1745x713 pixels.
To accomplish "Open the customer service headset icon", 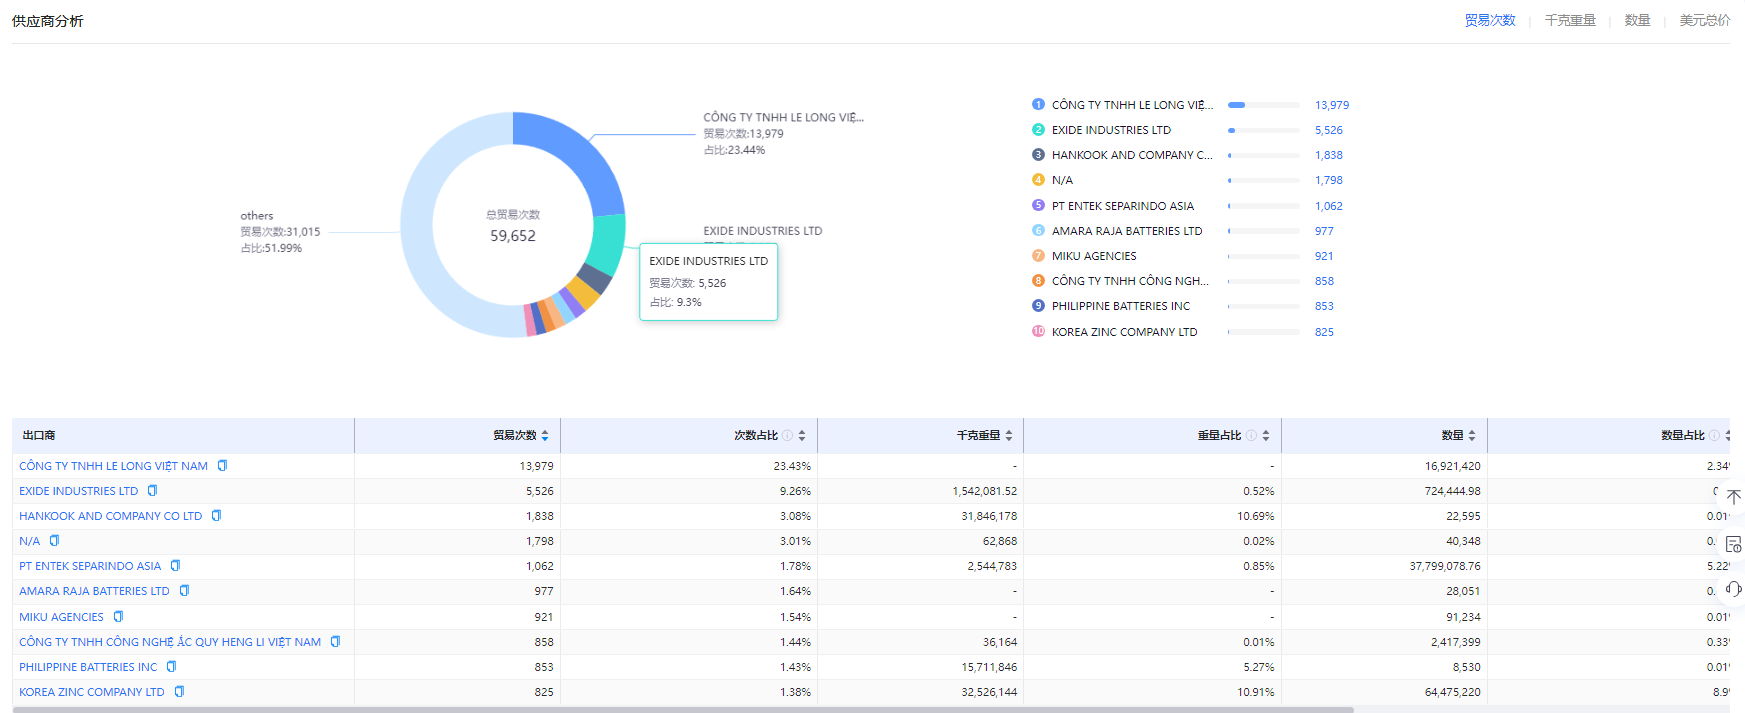I will point(1733,589).
